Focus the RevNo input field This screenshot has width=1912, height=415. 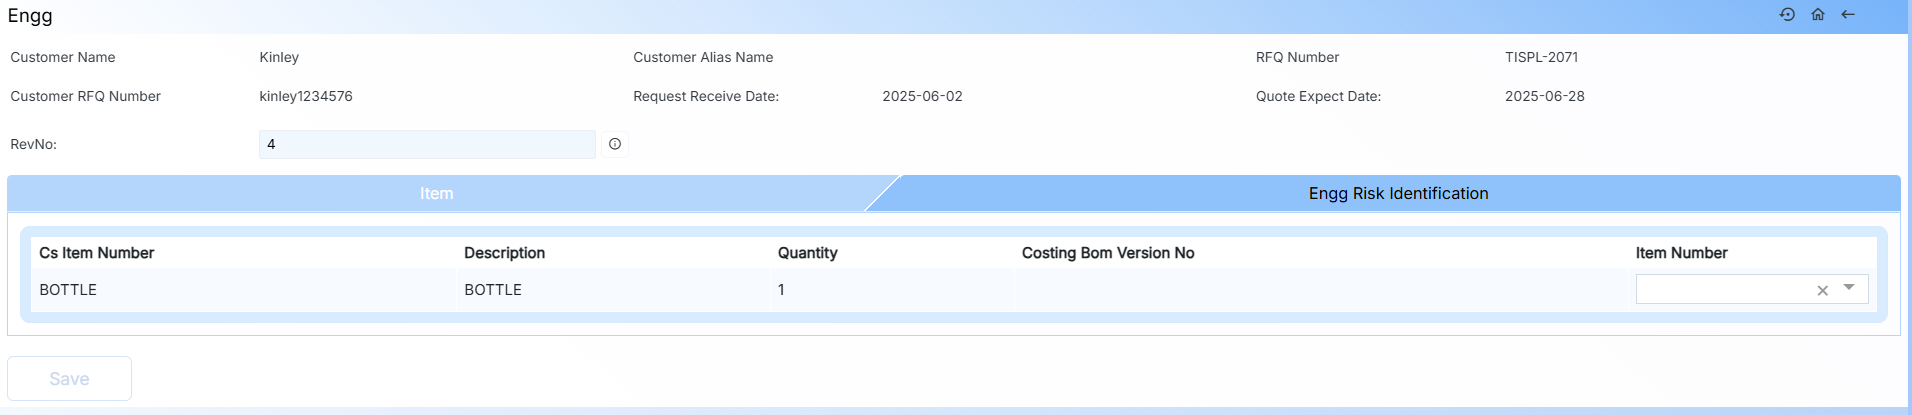427,144
